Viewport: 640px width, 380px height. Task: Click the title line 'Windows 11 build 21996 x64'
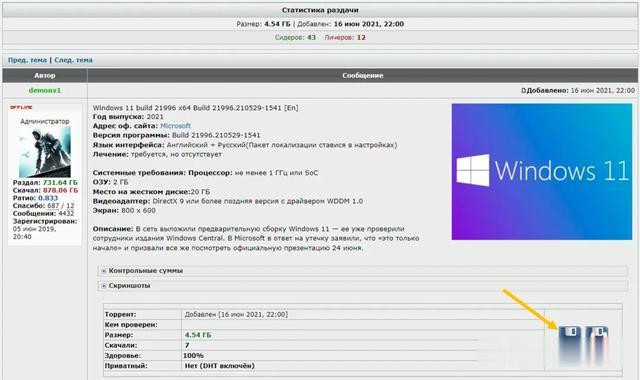[196, 108]
